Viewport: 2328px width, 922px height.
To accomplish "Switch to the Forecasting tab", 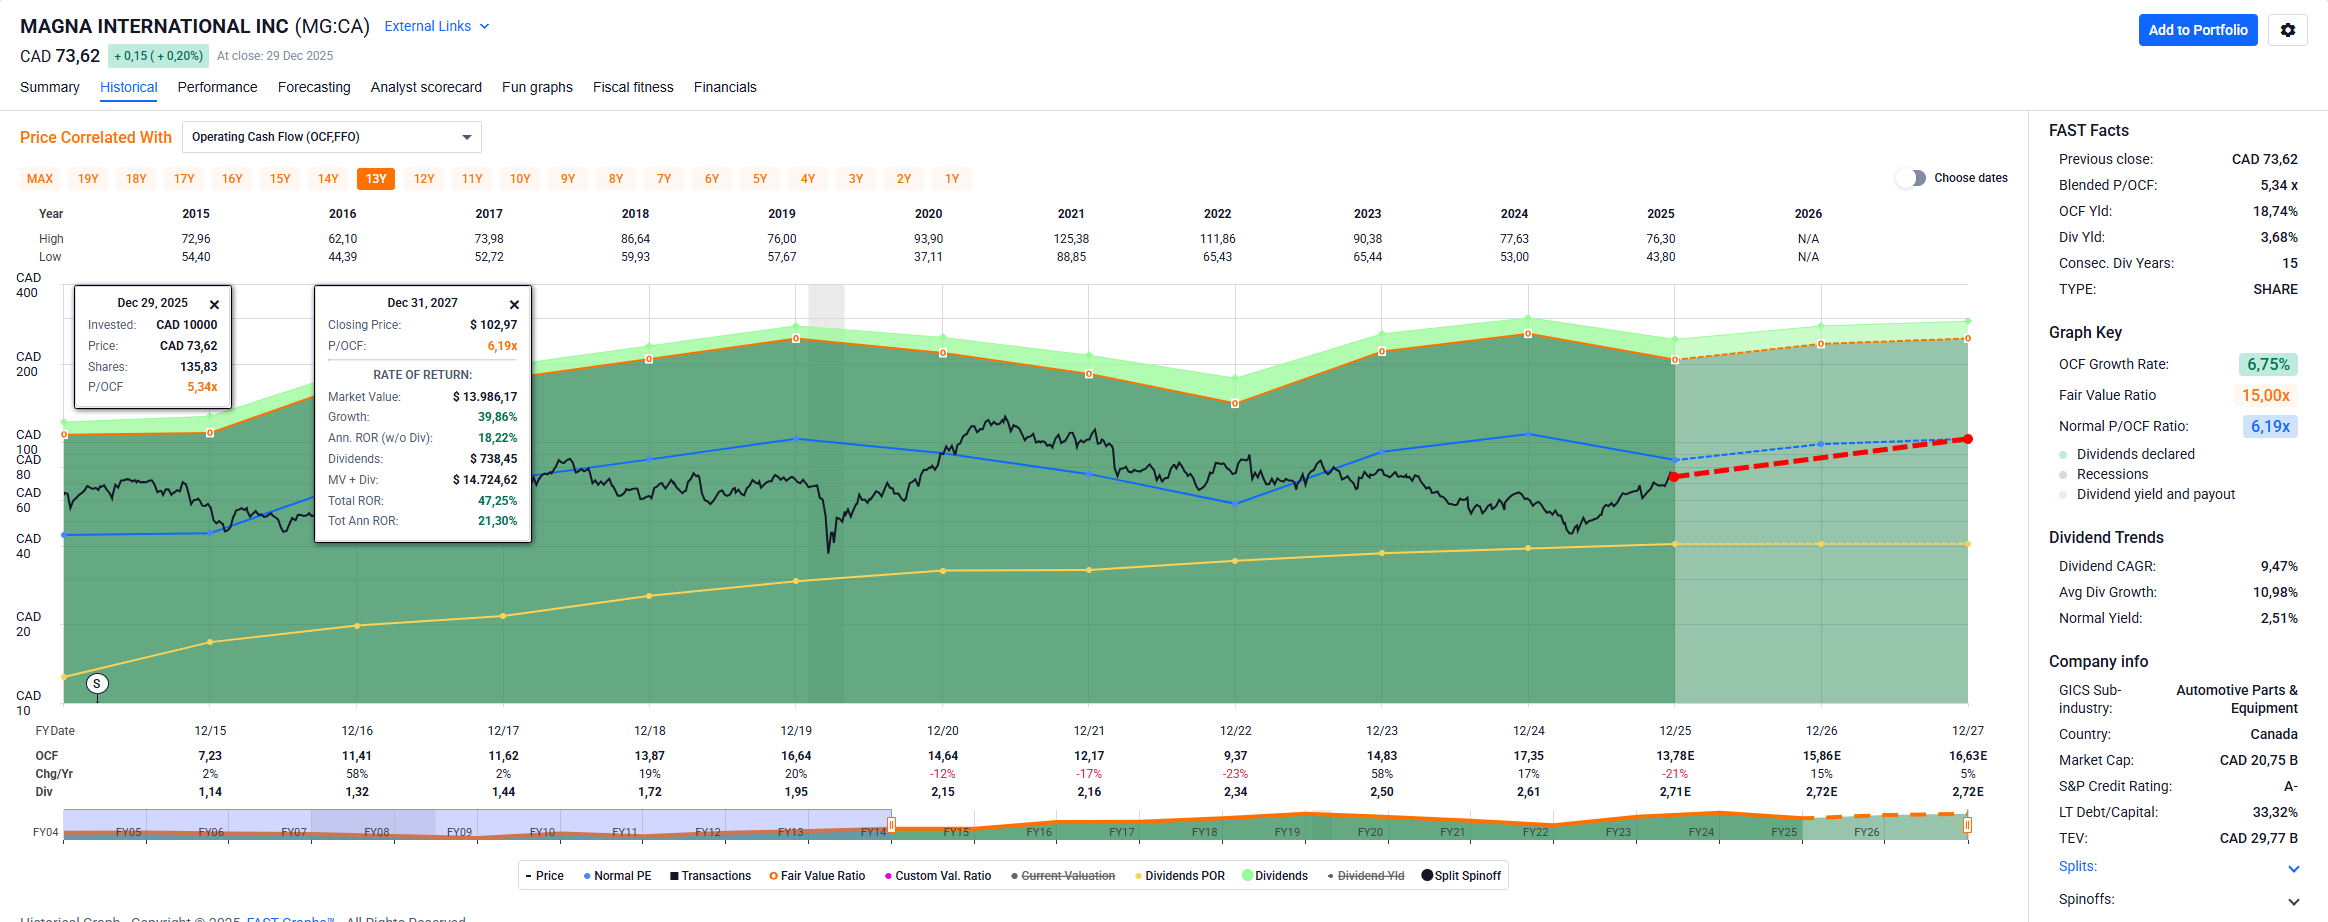I will (314, 87).
